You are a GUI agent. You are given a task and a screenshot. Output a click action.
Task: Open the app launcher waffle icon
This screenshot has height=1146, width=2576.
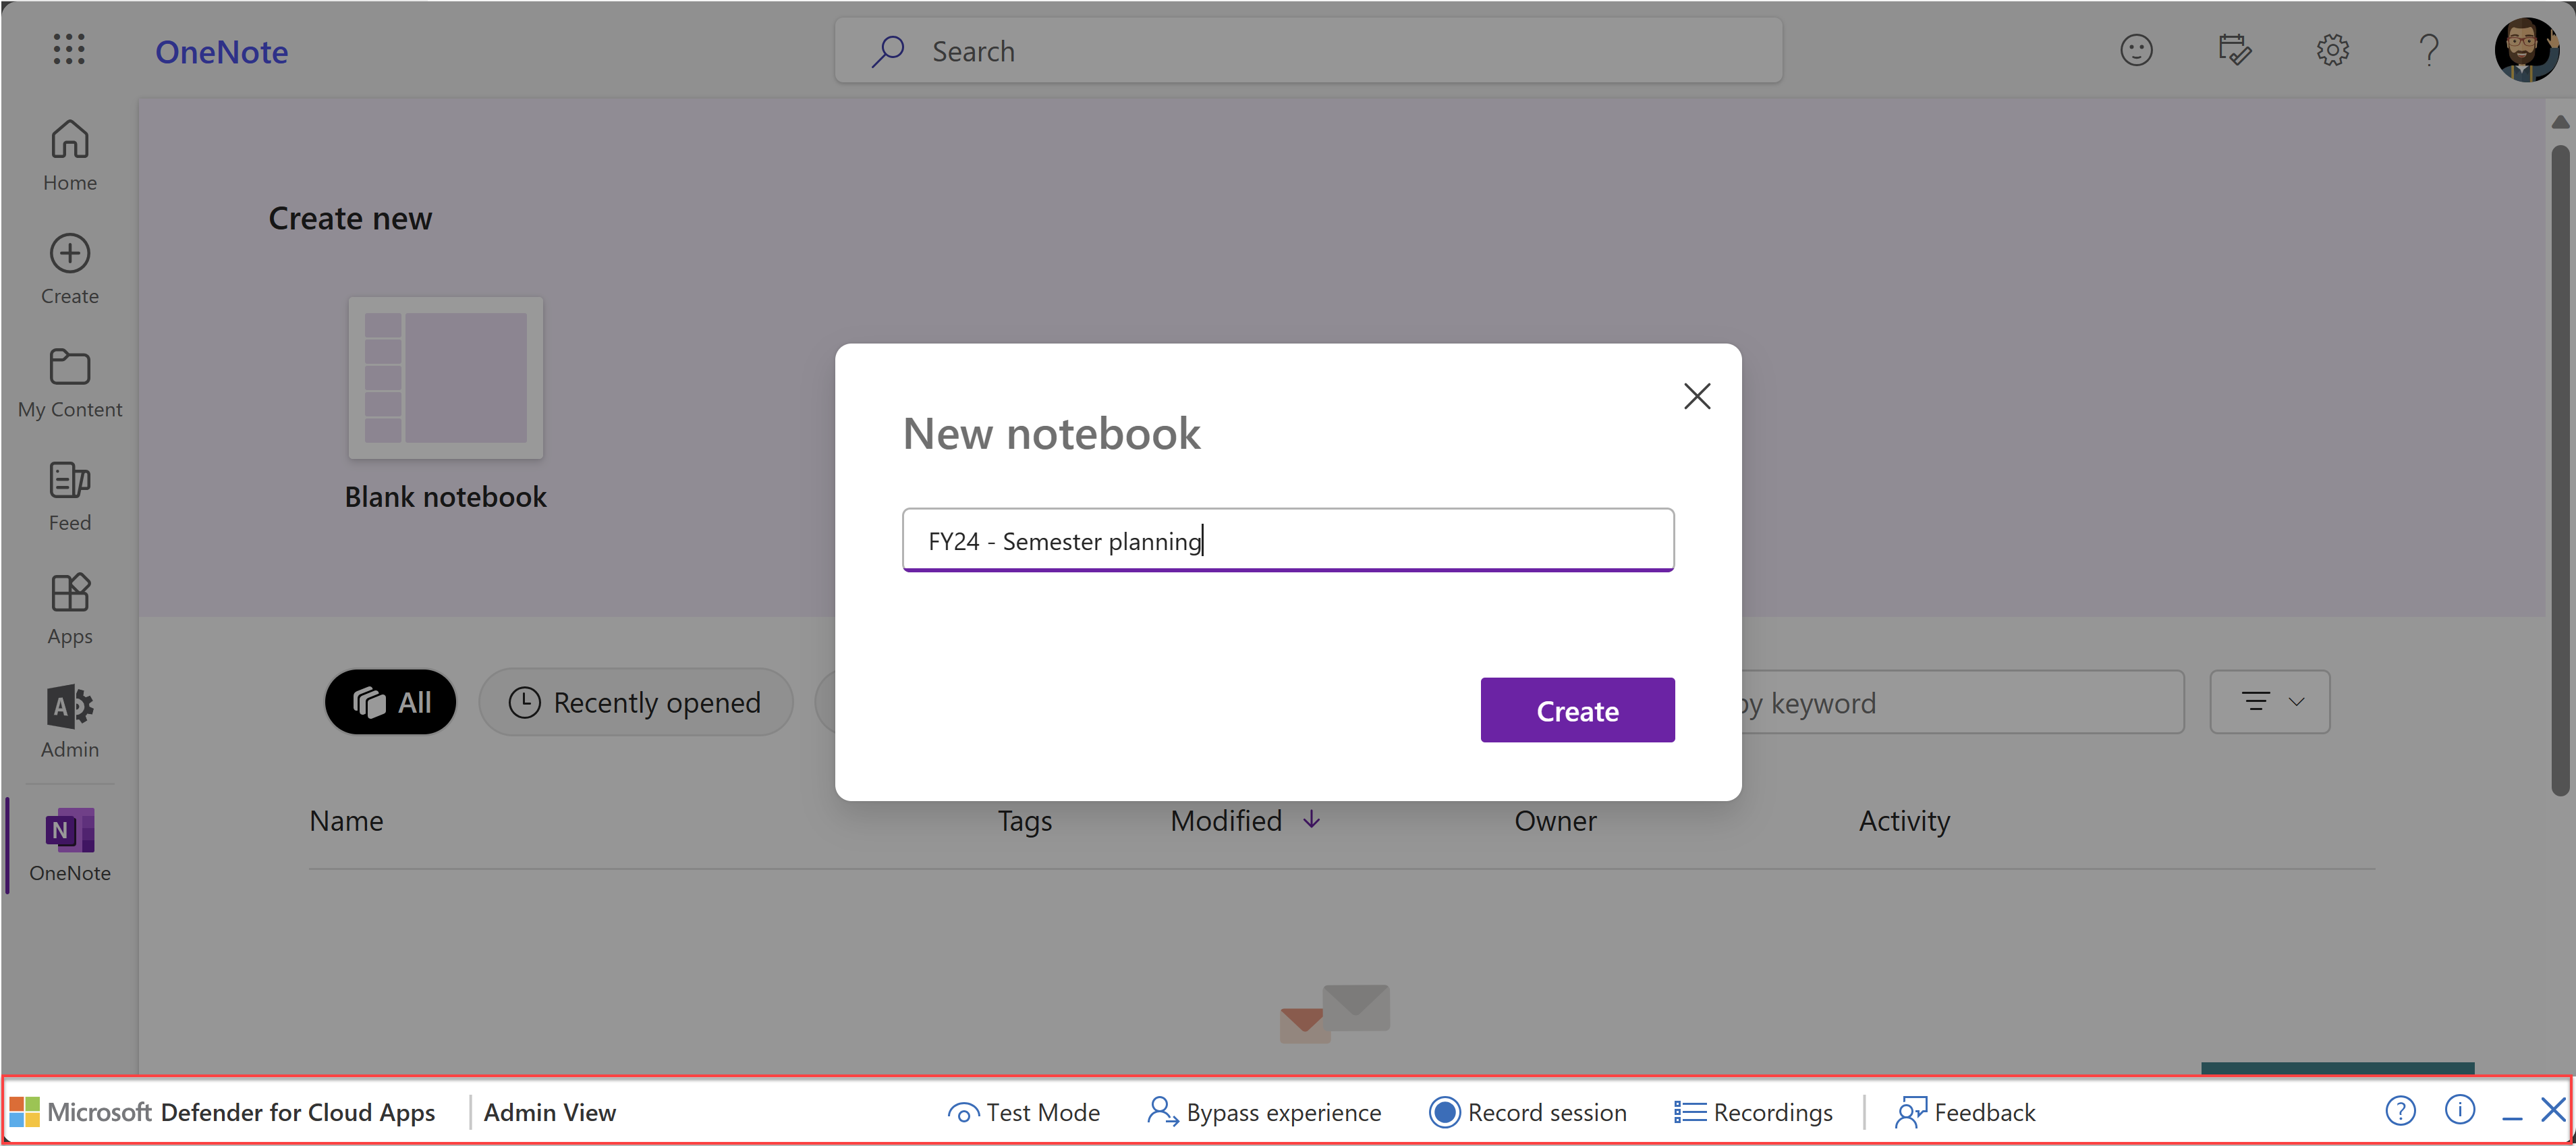(68, 49)
